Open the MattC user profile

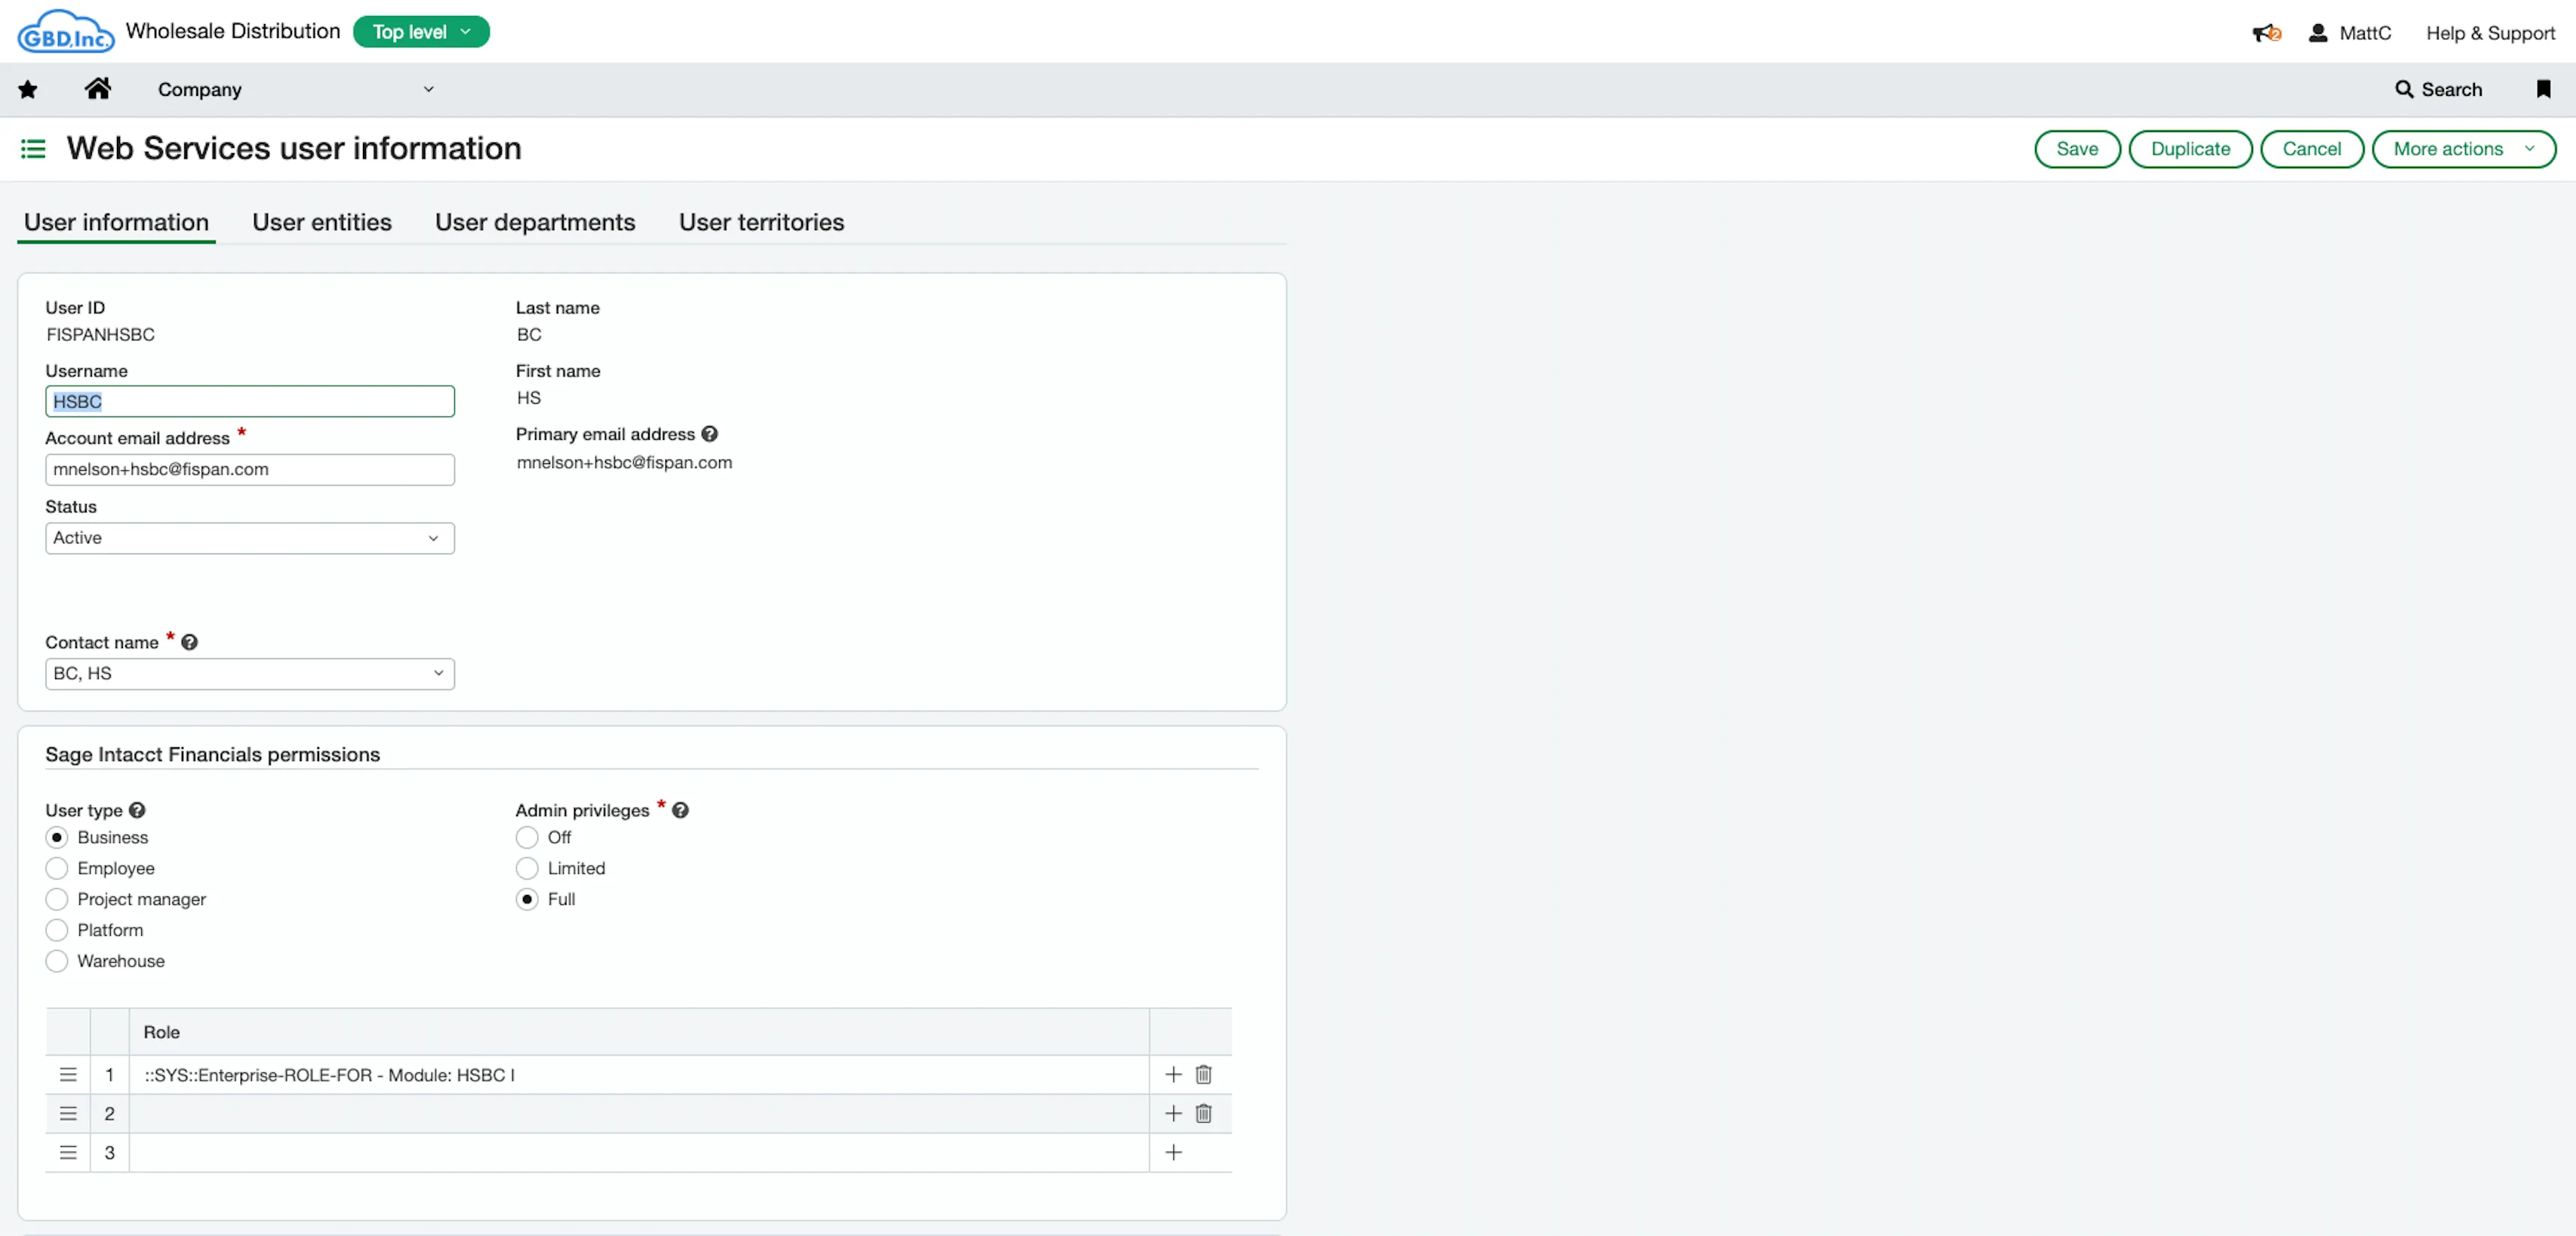[x=2350, y=33]
